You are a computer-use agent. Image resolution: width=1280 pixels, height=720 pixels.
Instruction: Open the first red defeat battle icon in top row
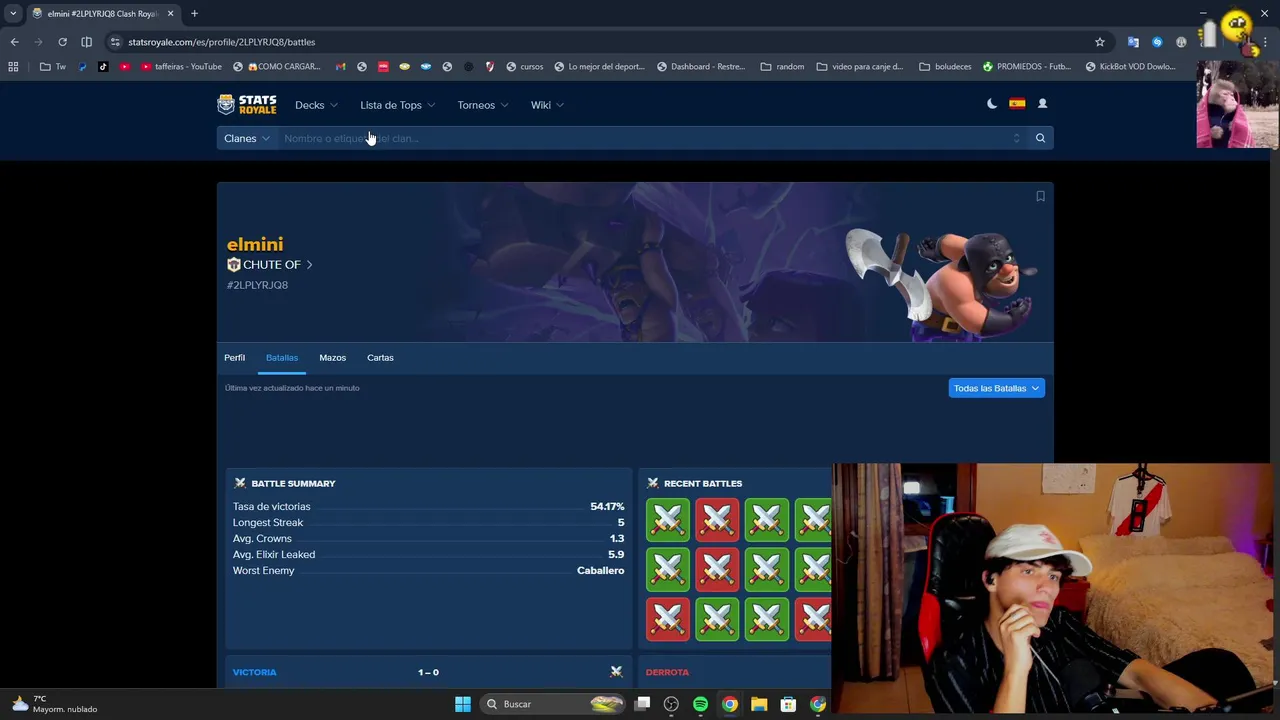717,520
